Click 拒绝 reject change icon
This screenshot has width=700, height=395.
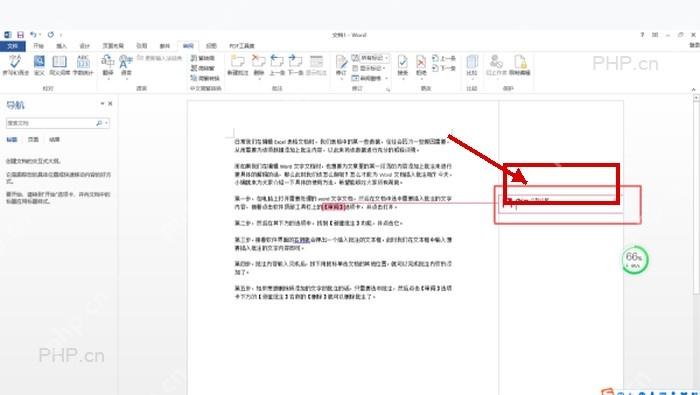pos(421,66)
